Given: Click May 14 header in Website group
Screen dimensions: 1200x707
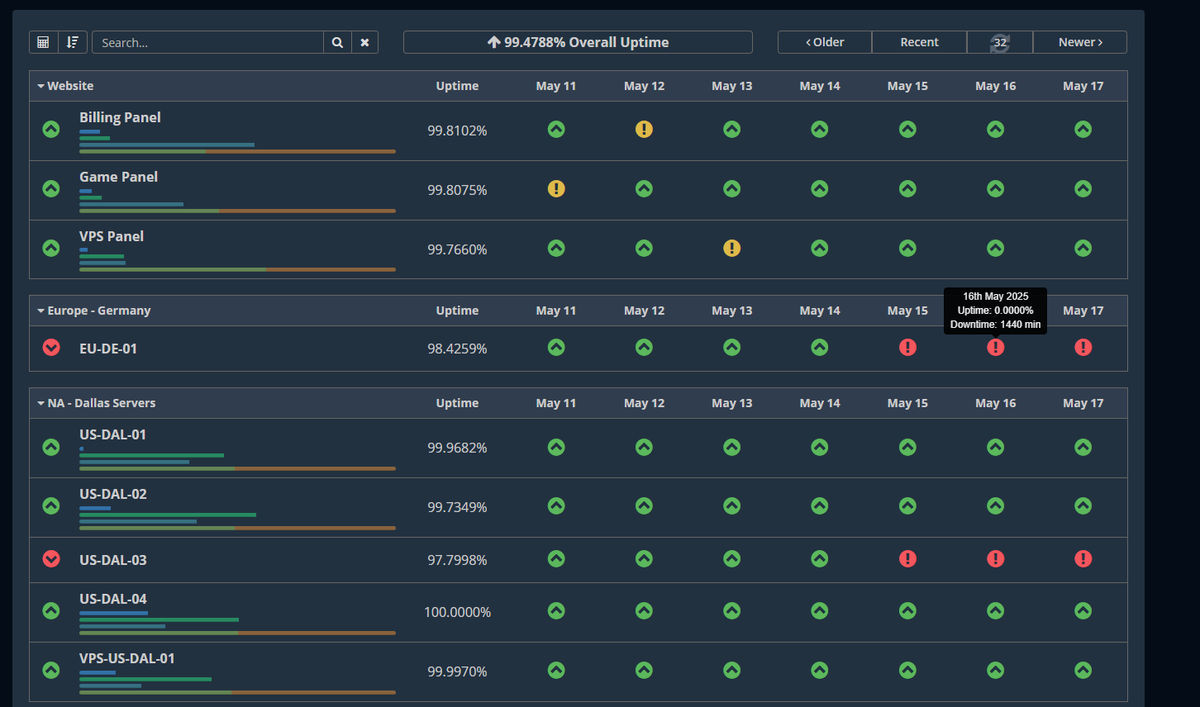Looking at the screenshot, I should point(819,86).
